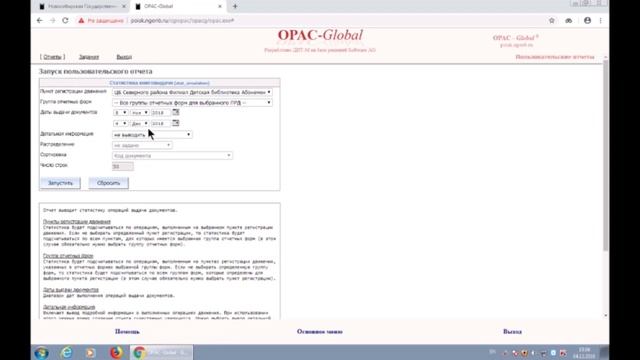The height and width of the screenshot is (360, 640).
Task: Open the Chrome three-dot menu
Action: tap(600, 20)
